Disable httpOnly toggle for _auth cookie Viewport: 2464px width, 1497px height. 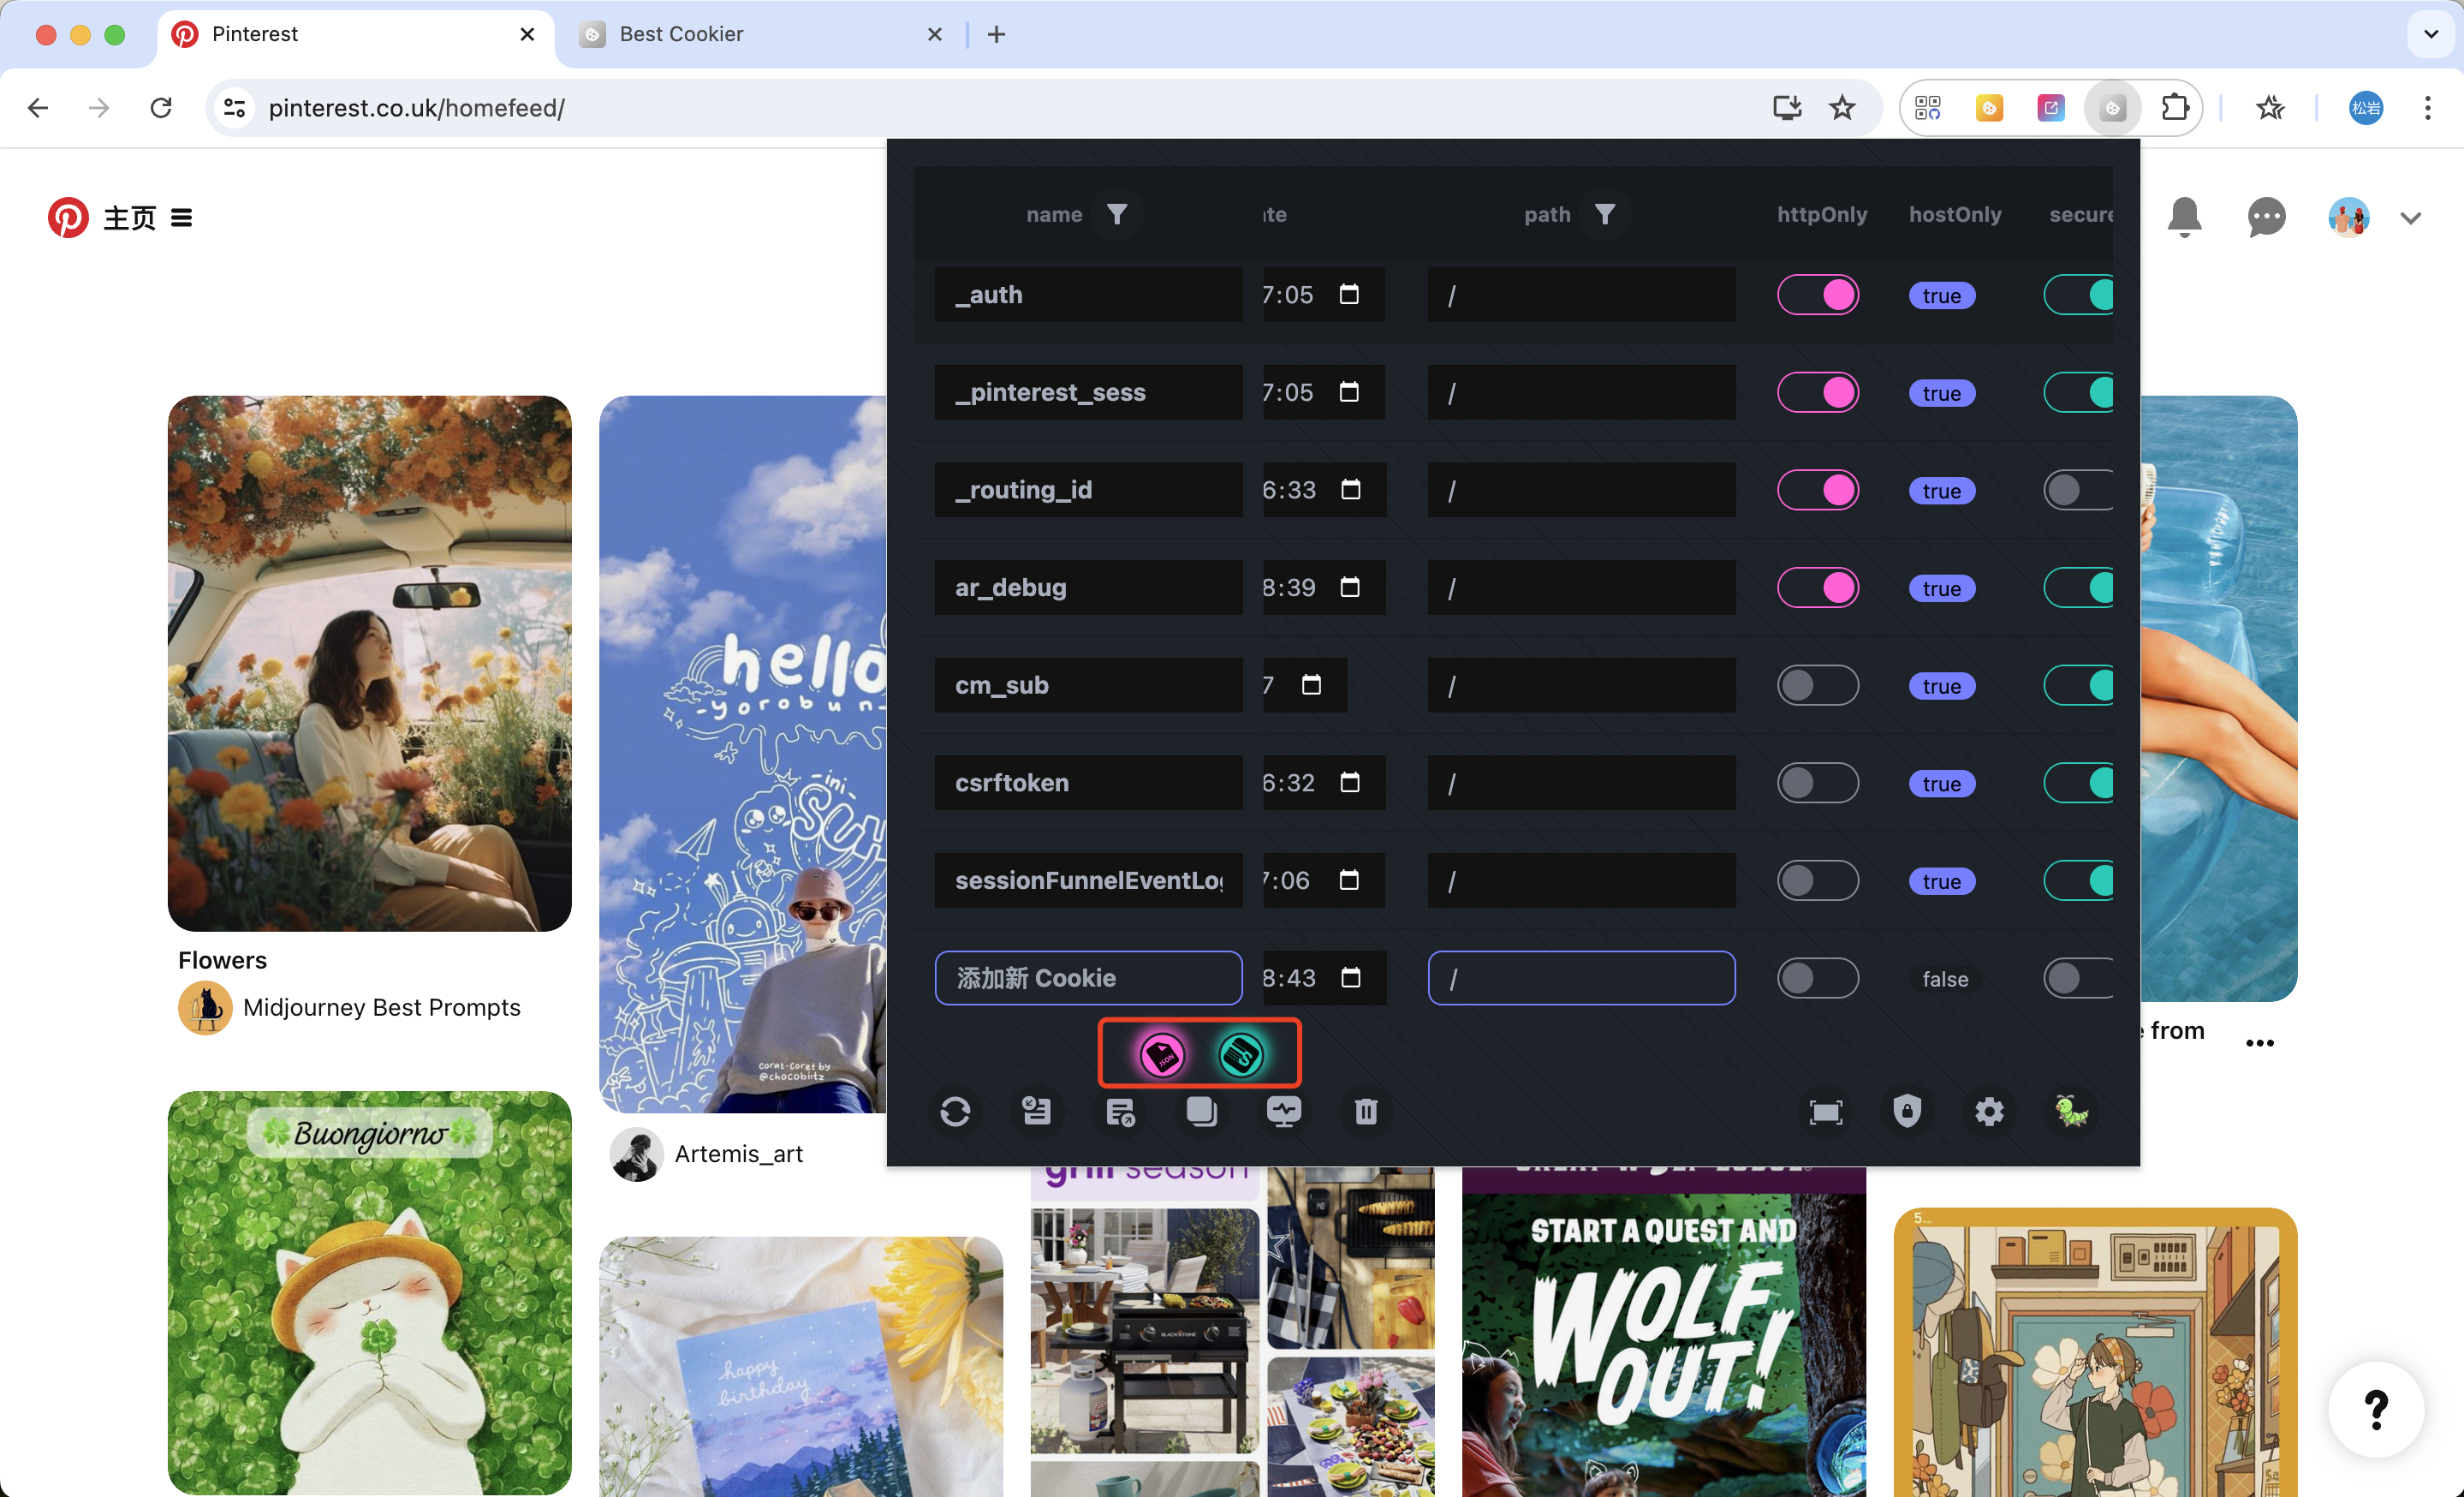pos(1817,295)
